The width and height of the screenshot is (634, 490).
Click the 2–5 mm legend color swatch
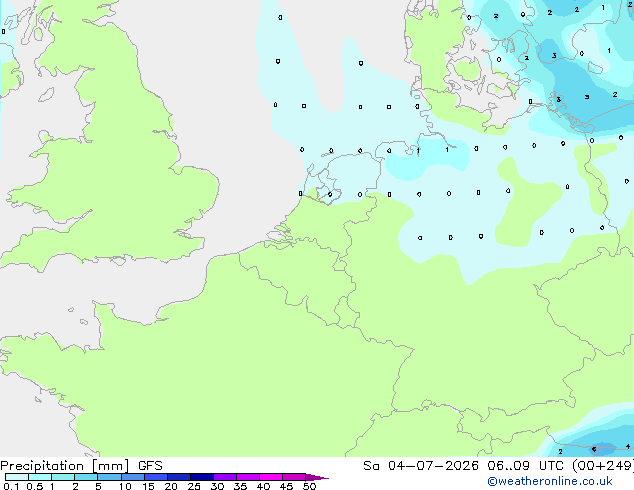coord(86,477)
